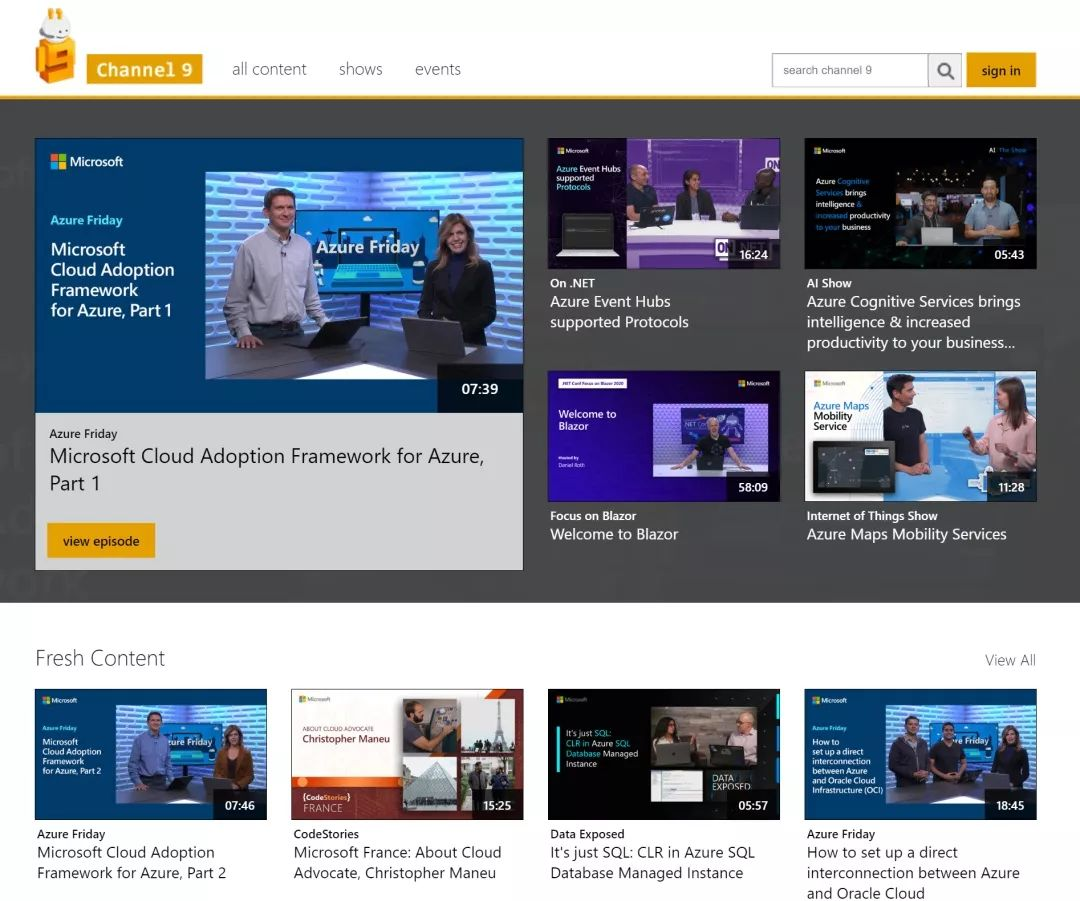Open the Internet of Things Show link
Screen dimensions: 1080x901
click(x=872, y=516)
